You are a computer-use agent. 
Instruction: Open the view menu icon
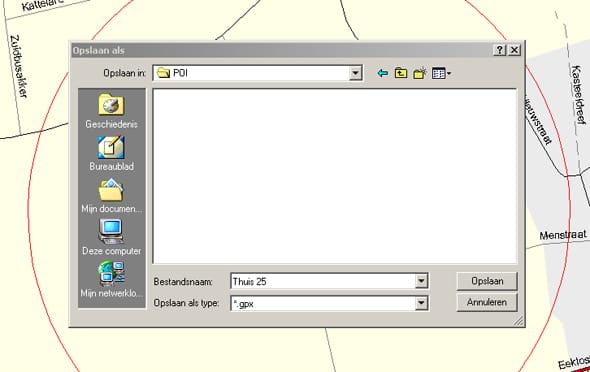pos(441,73)
